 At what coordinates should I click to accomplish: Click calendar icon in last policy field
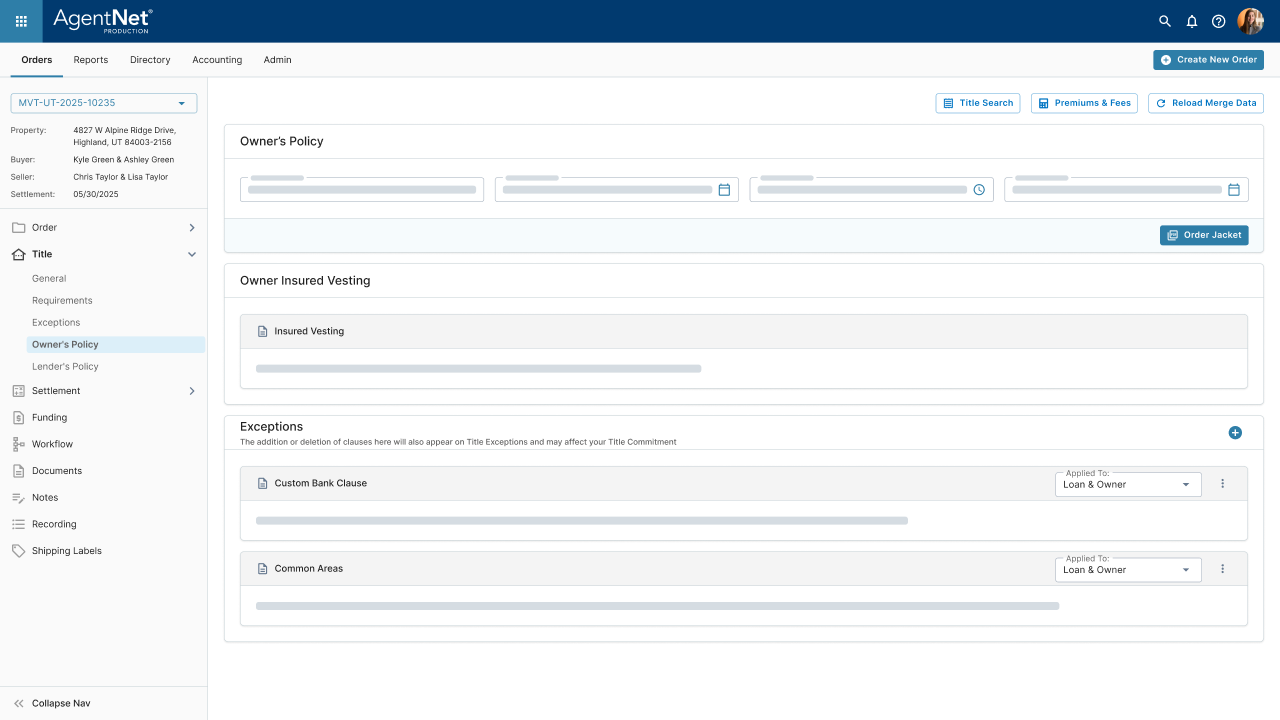coord(1234,190)
